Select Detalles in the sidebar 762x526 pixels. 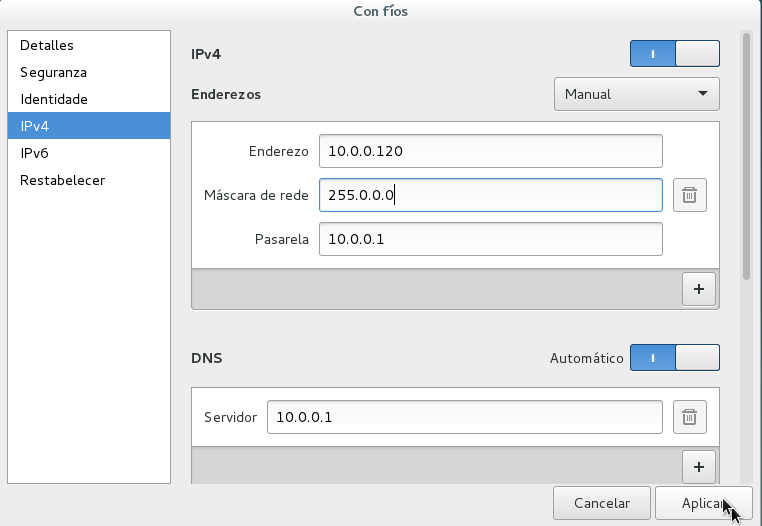pyautogui.click(x=89, y=45)
